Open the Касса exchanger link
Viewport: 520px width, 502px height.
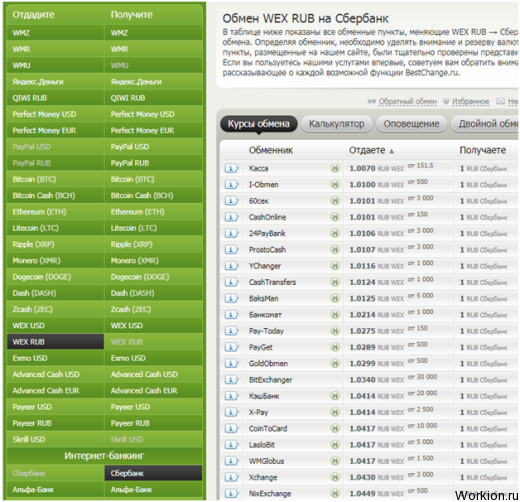(x=258, y=168)
